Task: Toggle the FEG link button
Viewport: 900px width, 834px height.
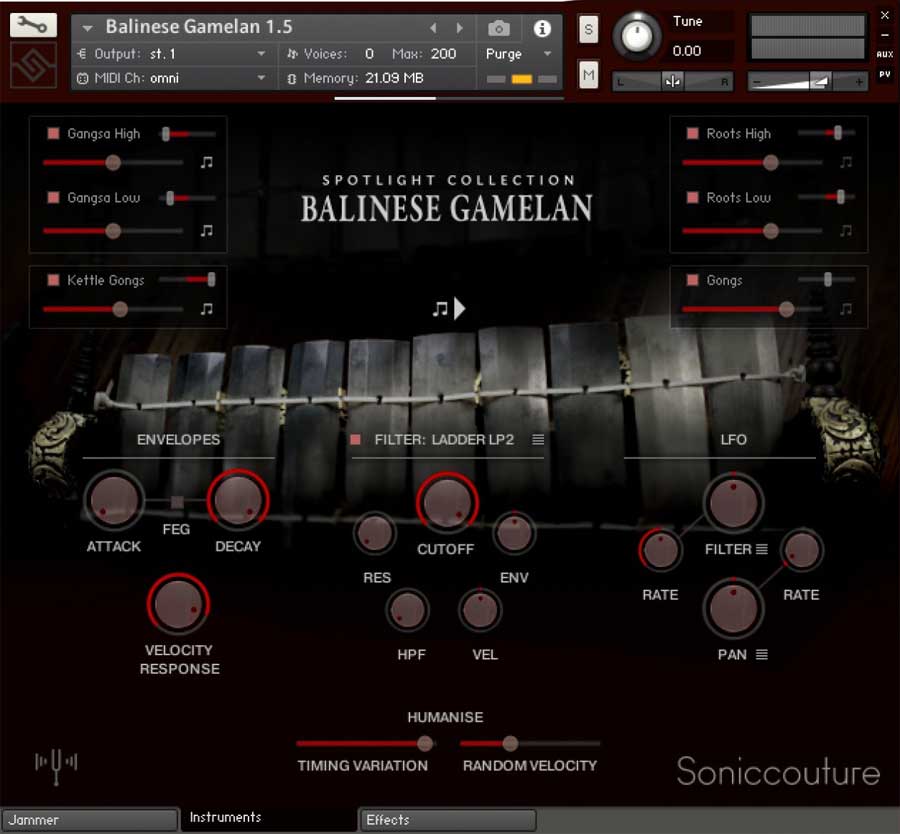Action: (177, 502)
